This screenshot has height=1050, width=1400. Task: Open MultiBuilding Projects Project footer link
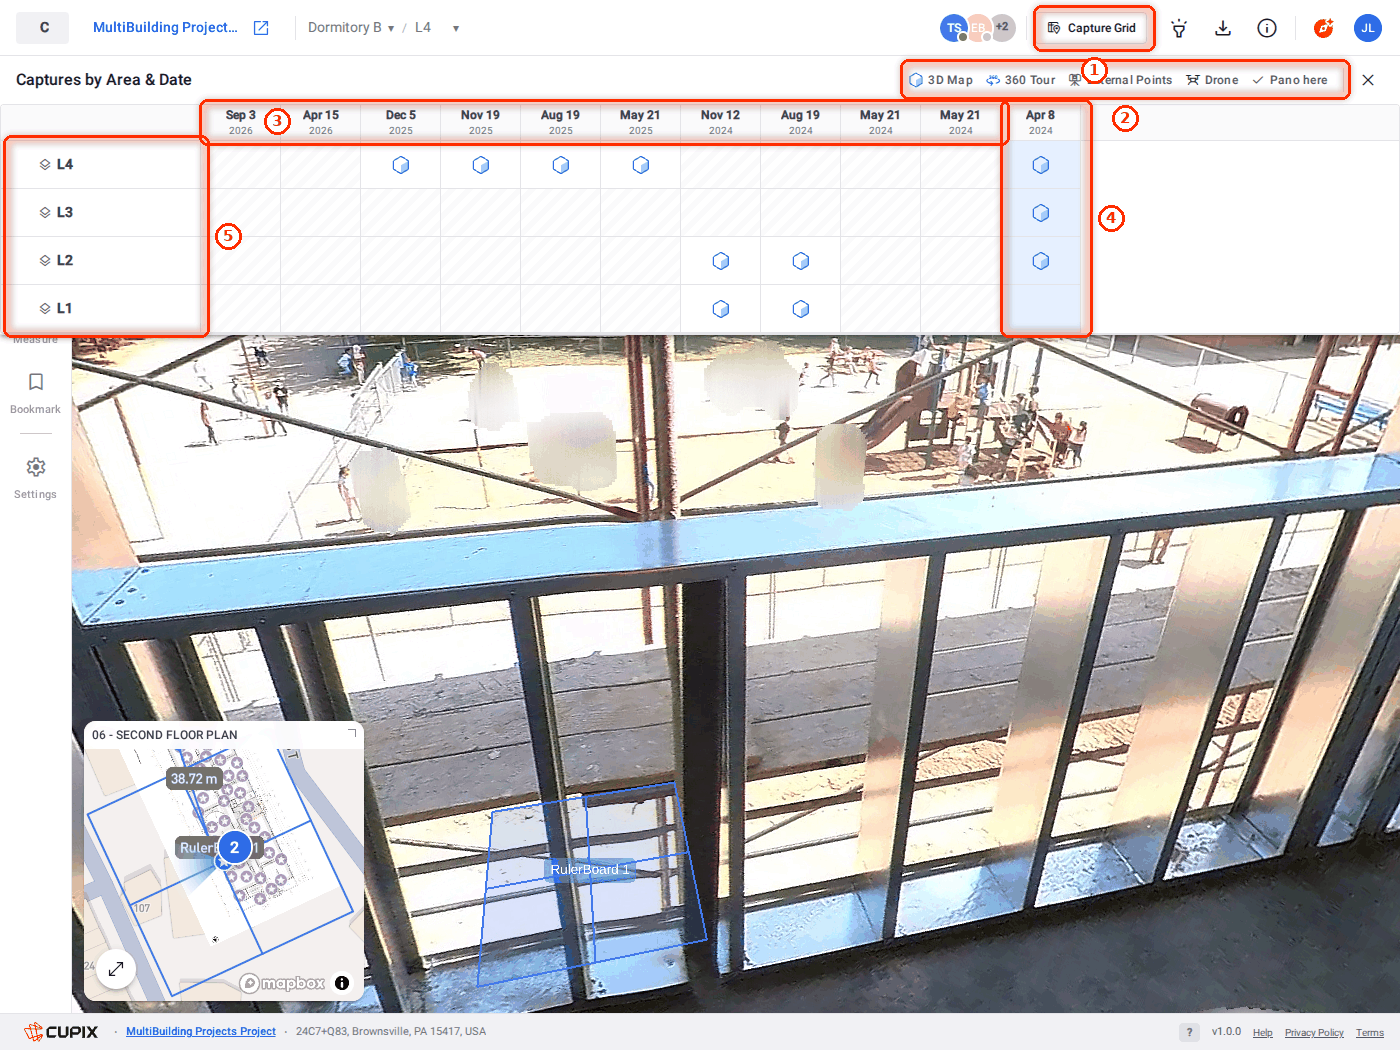201,1032
